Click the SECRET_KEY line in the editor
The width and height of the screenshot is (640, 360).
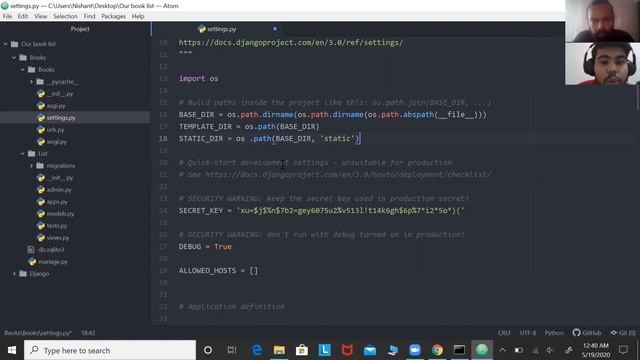(322, 211)
